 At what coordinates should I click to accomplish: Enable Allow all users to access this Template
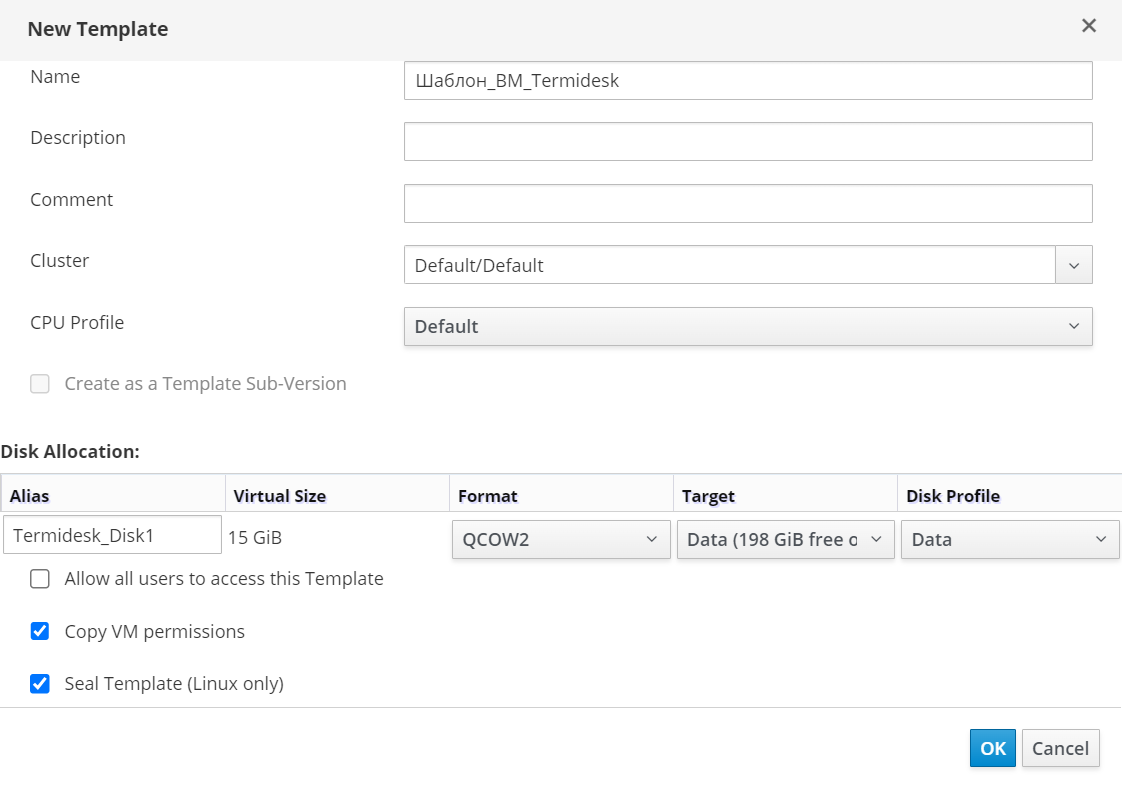coord(40,579)
